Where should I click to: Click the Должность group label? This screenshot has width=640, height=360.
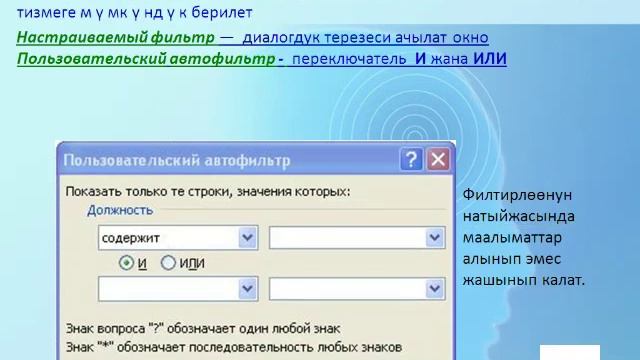coord(120,210)
